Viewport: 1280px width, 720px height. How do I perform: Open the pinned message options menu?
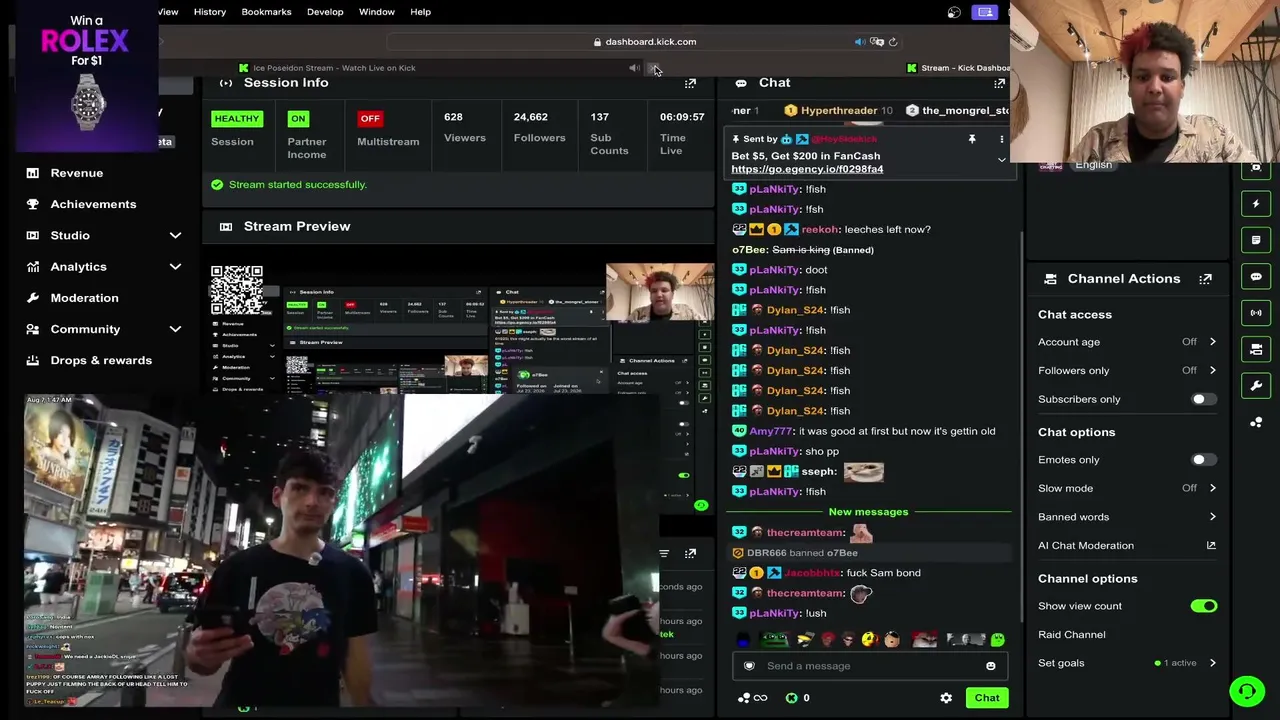[1001, 139]
